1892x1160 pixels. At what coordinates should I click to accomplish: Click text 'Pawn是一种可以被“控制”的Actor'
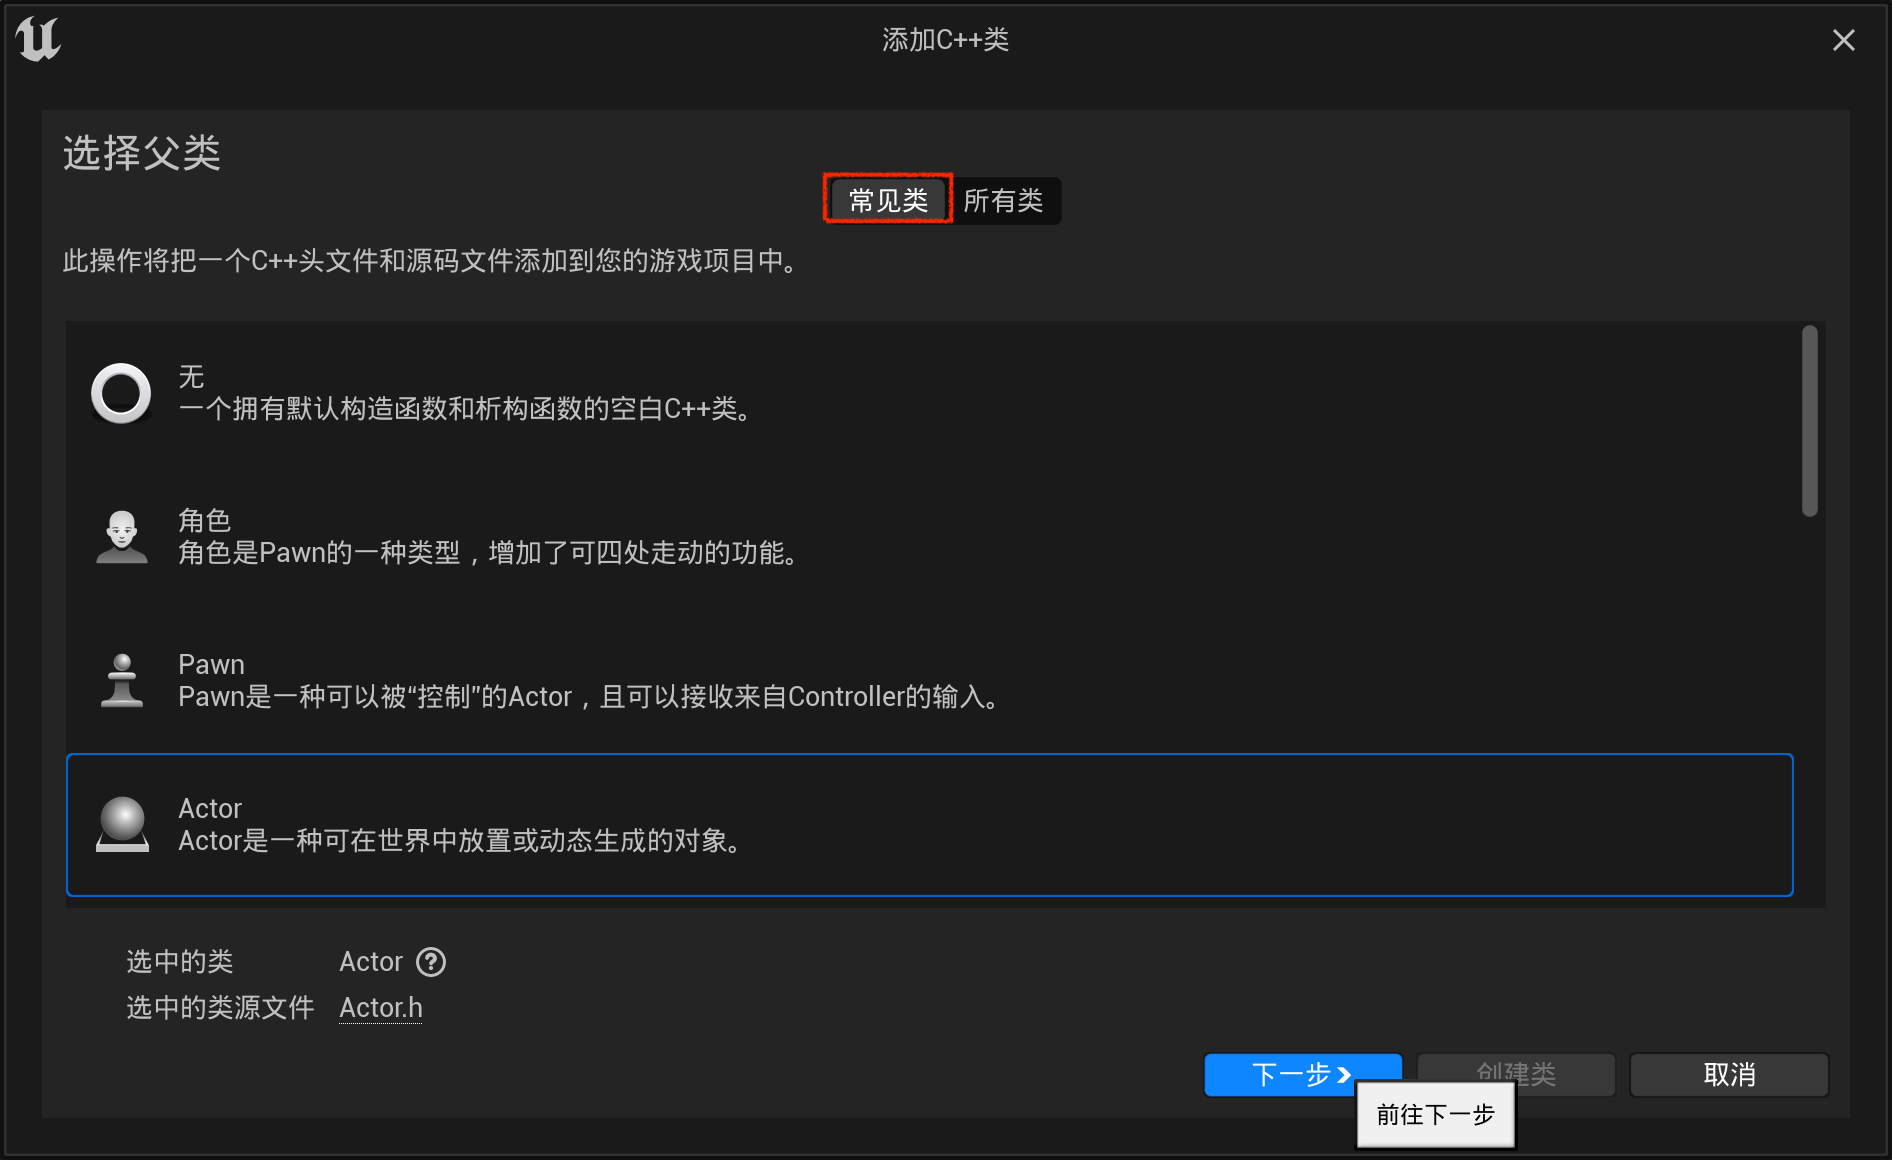pyautogui.click(x=375, y=697)
